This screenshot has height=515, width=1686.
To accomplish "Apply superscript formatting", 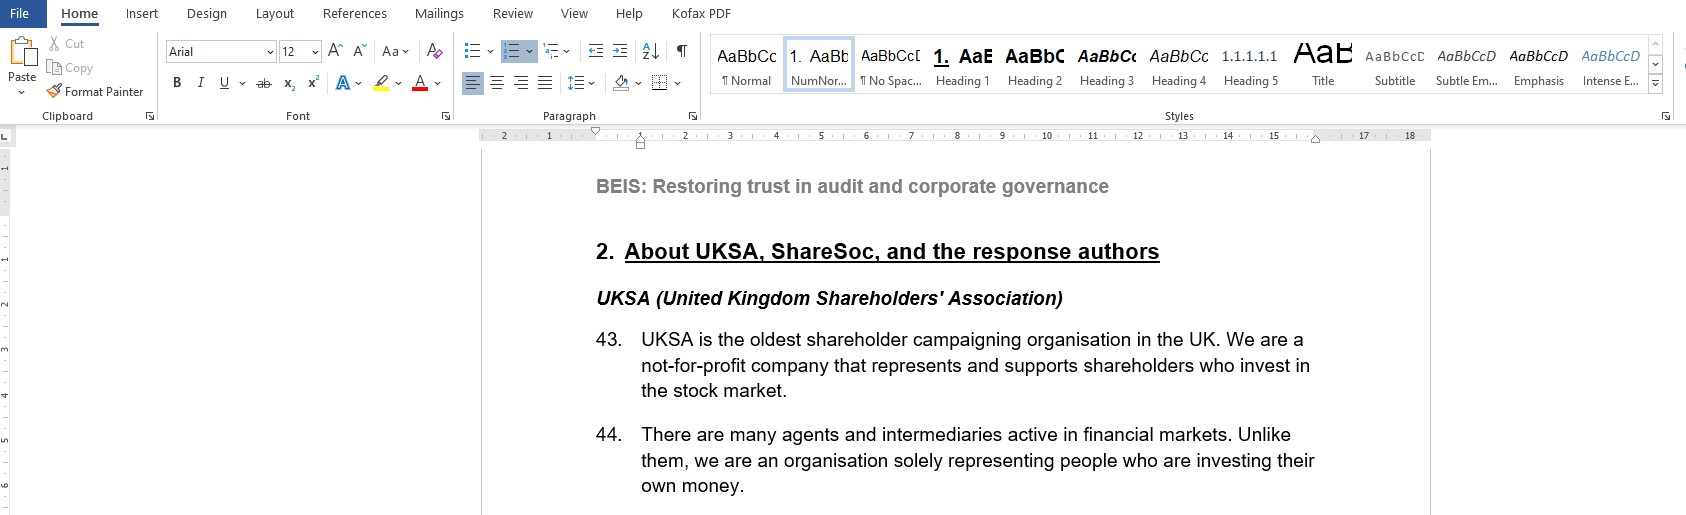I will (x=313, y=83).
